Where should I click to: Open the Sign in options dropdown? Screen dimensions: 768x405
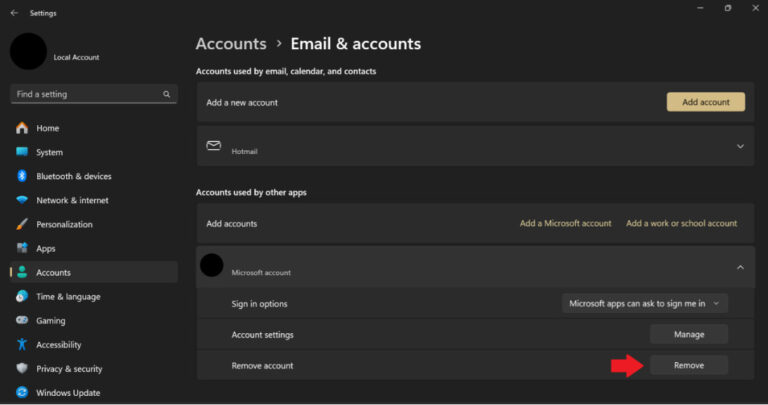(x=645, y=304)
